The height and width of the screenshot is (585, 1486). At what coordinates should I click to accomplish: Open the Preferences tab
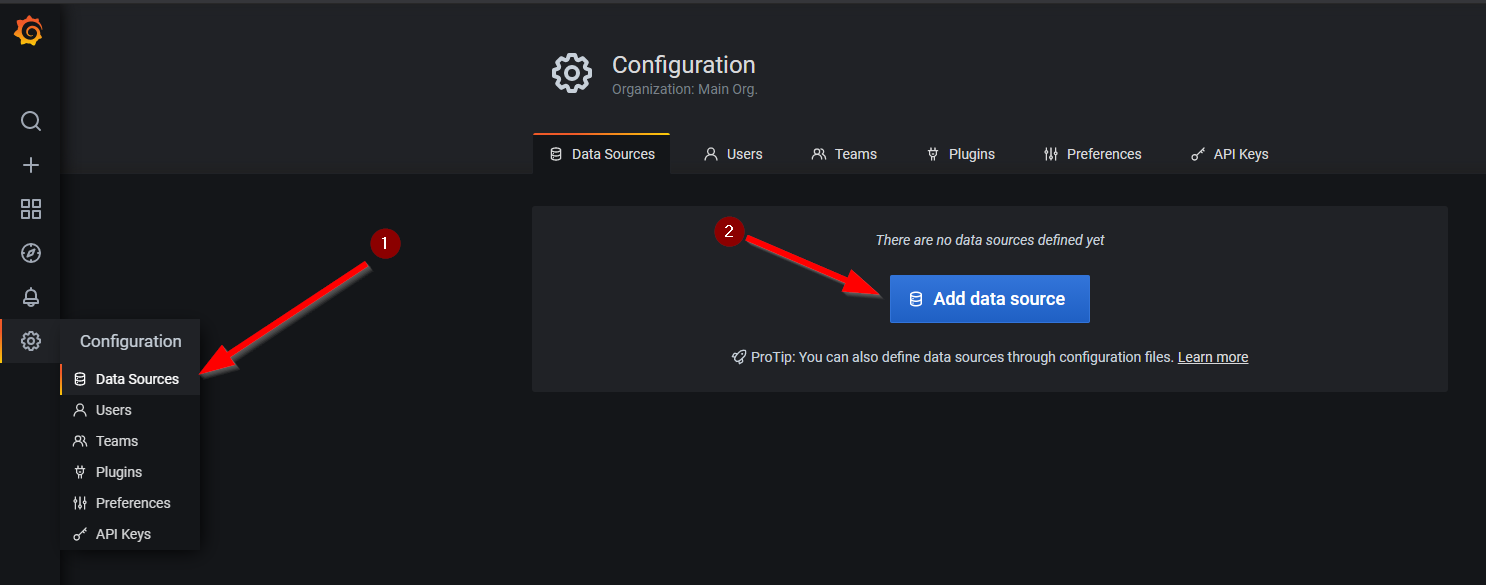point(1093,153)
